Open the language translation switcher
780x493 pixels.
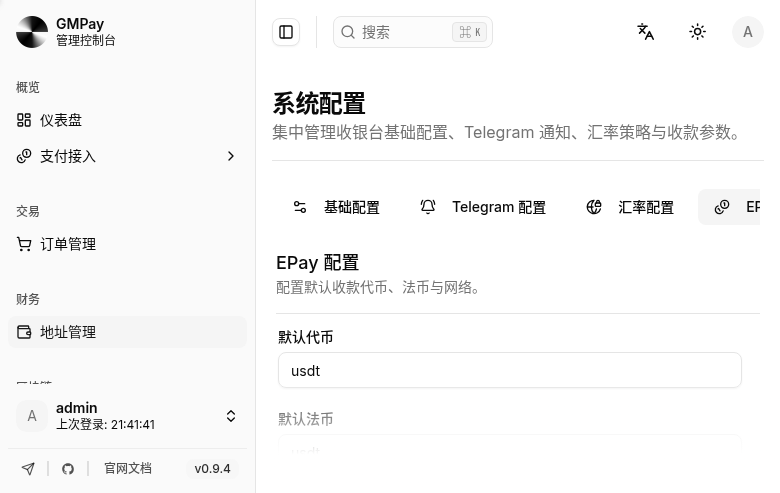[x=646, y=32]
